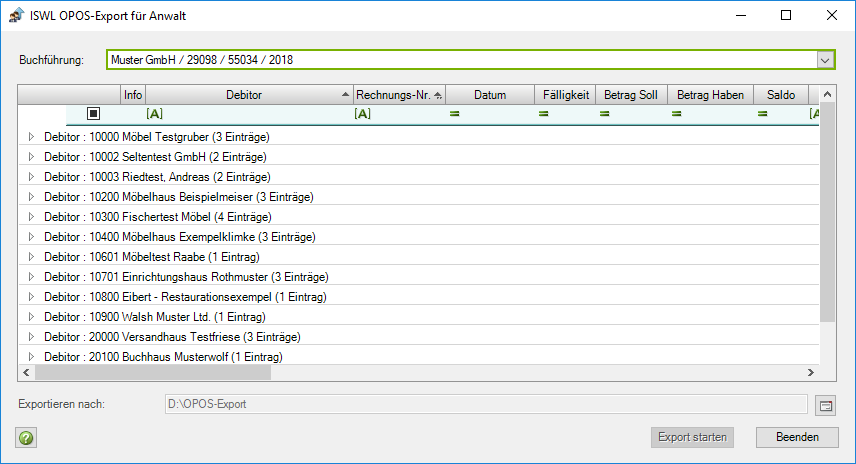Viewport: 856px width, 464px height.
Task: Click the equals filter icon under Saldo
Action: pos(763,114)
